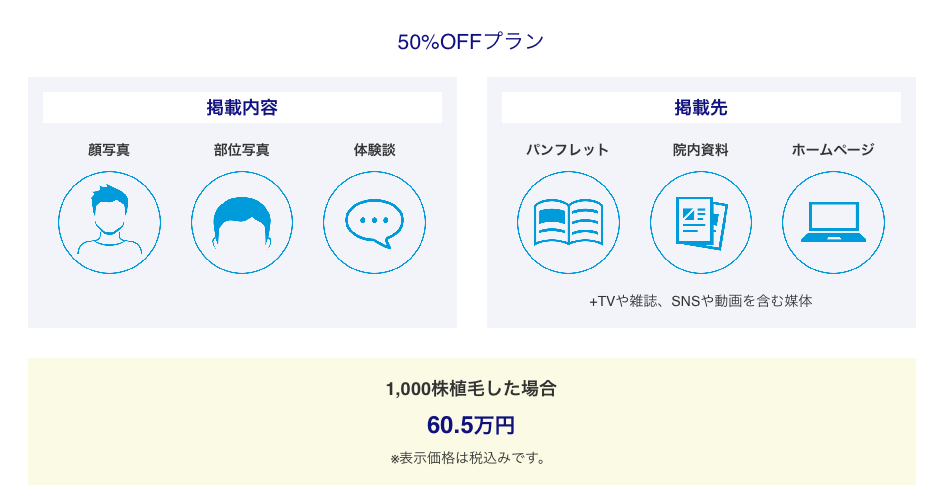Click the 50%OFFプラン heading
This screenshot has width=946, height=497.
point(471,42)
